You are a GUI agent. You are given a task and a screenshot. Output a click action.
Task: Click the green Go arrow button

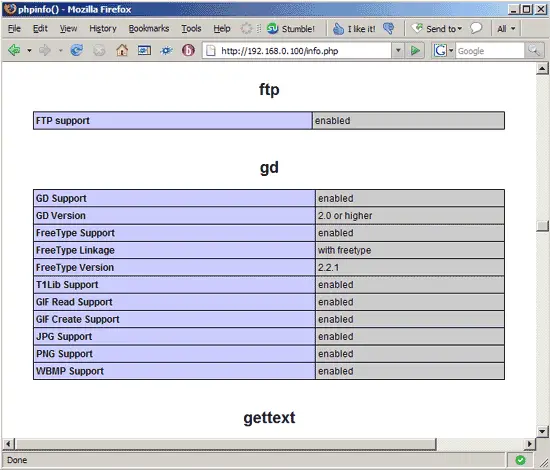[x=415, y=51]
